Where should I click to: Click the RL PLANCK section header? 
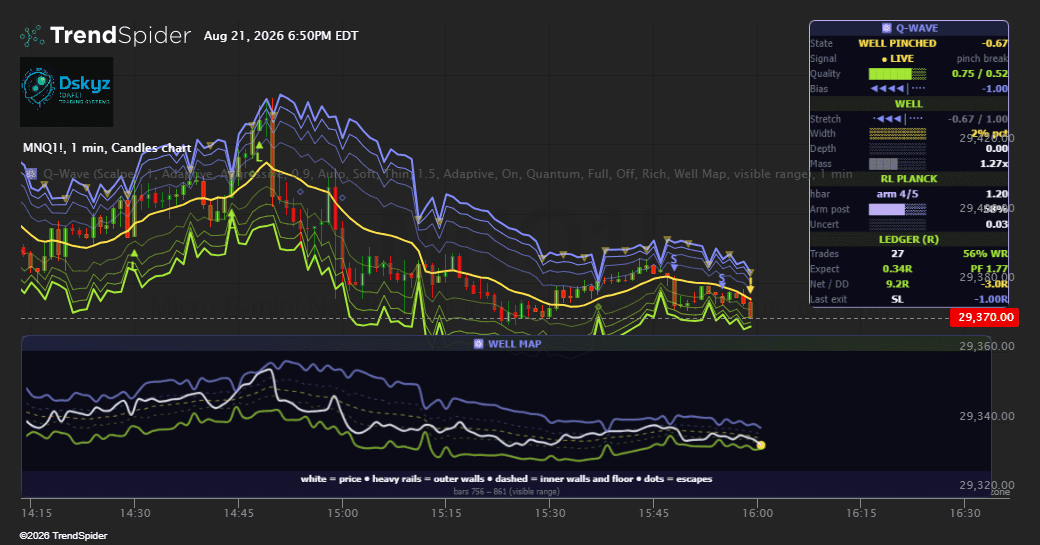[x=909, y=179]
